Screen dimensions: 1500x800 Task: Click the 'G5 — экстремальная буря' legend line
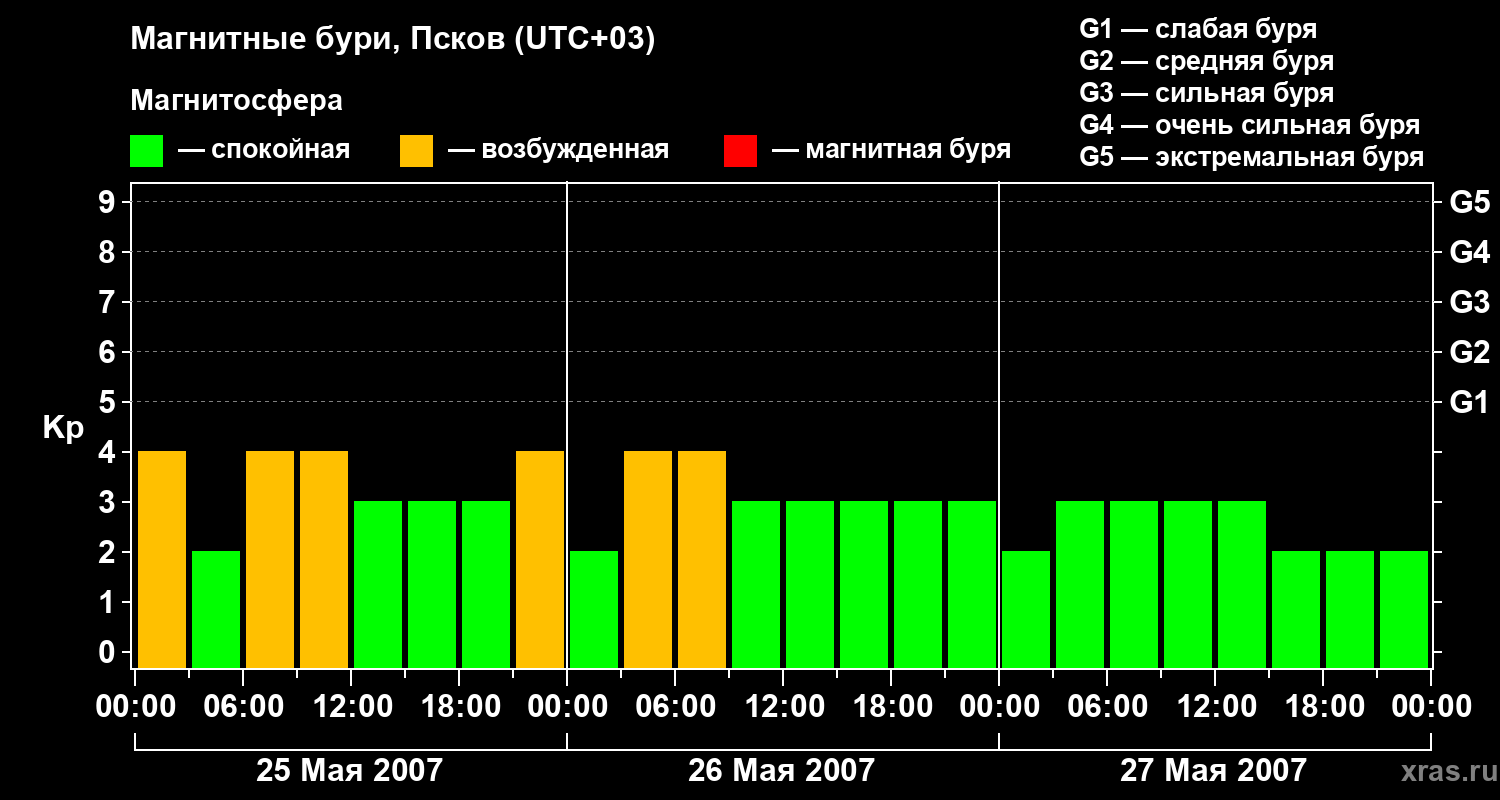[1251, 157]
